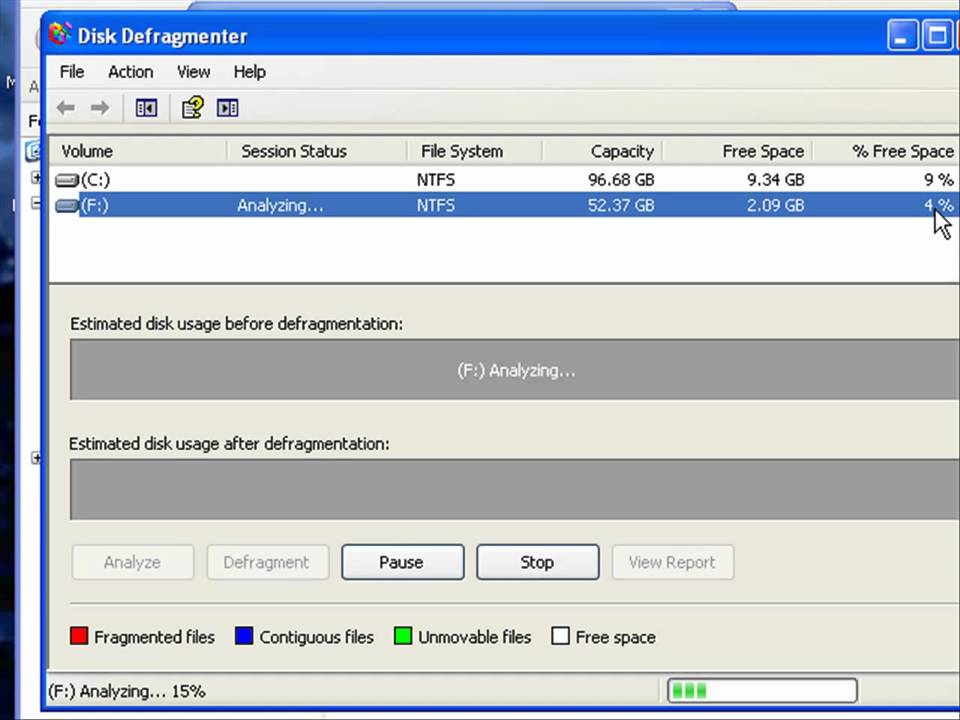Stop the disk analysis
The height and width of the screenshot is (720, 960).
[x=538, y=562]
